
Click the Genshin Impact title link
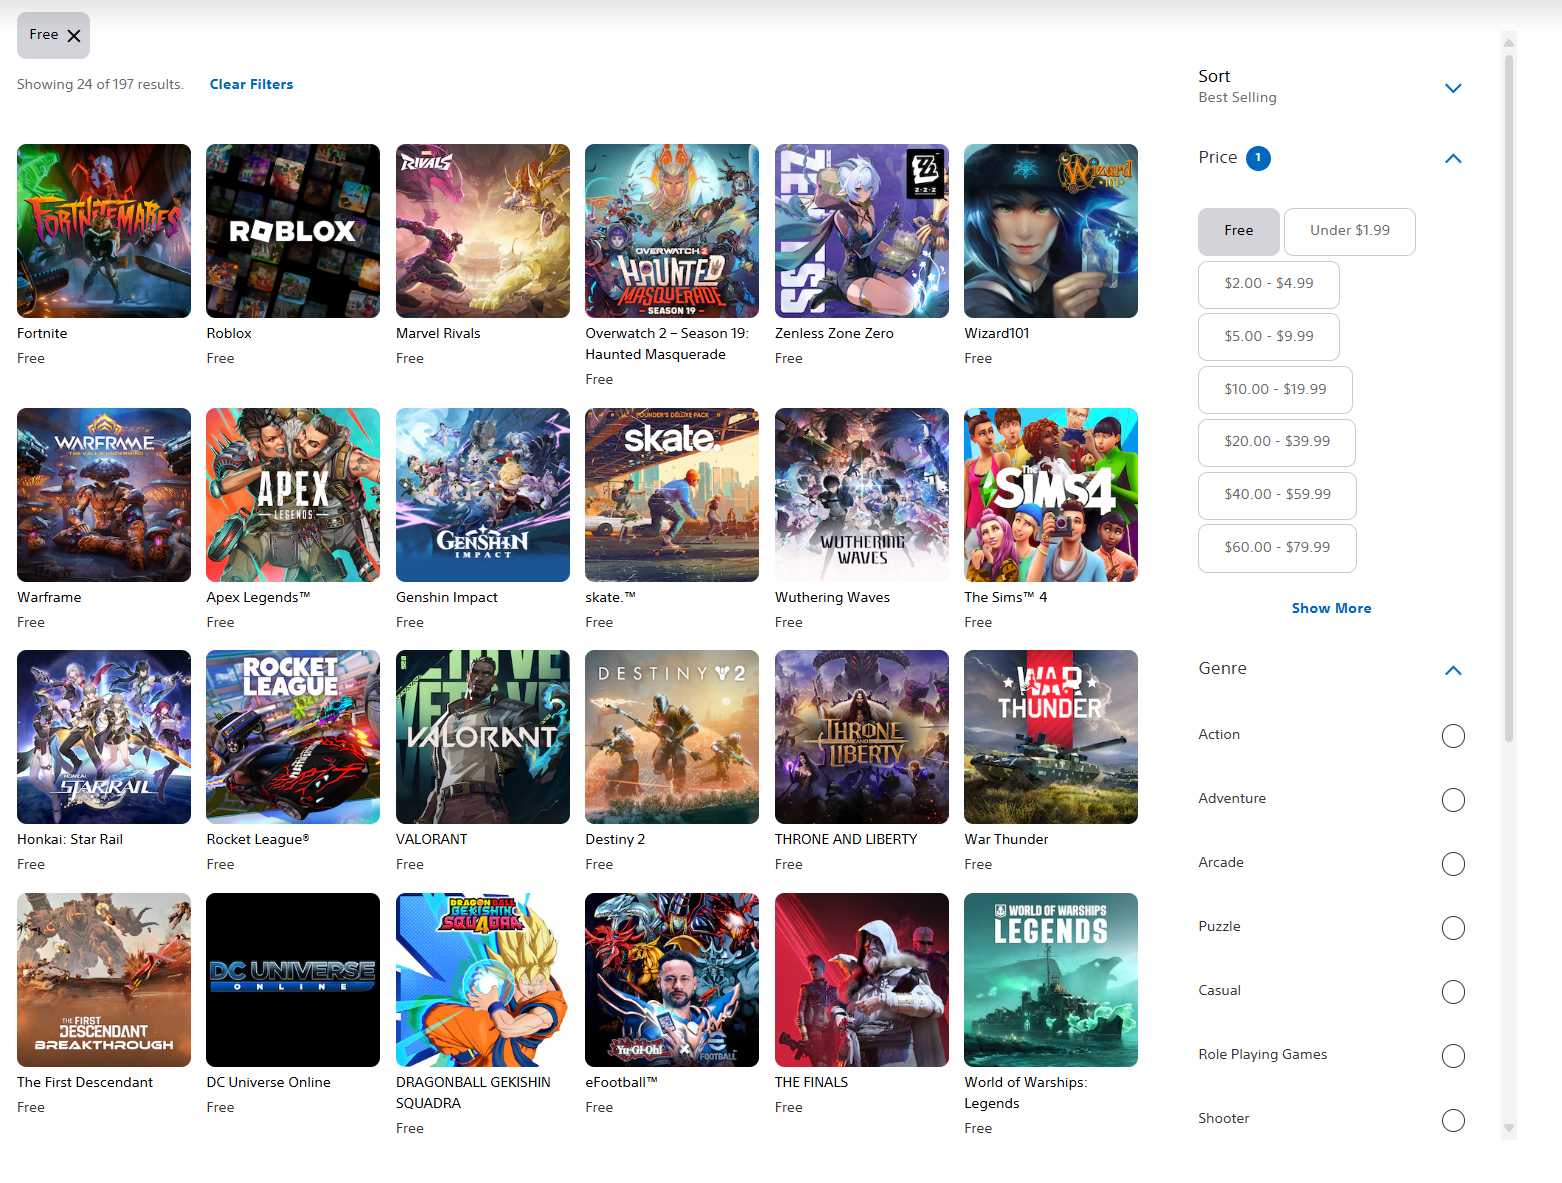point(447,598)
